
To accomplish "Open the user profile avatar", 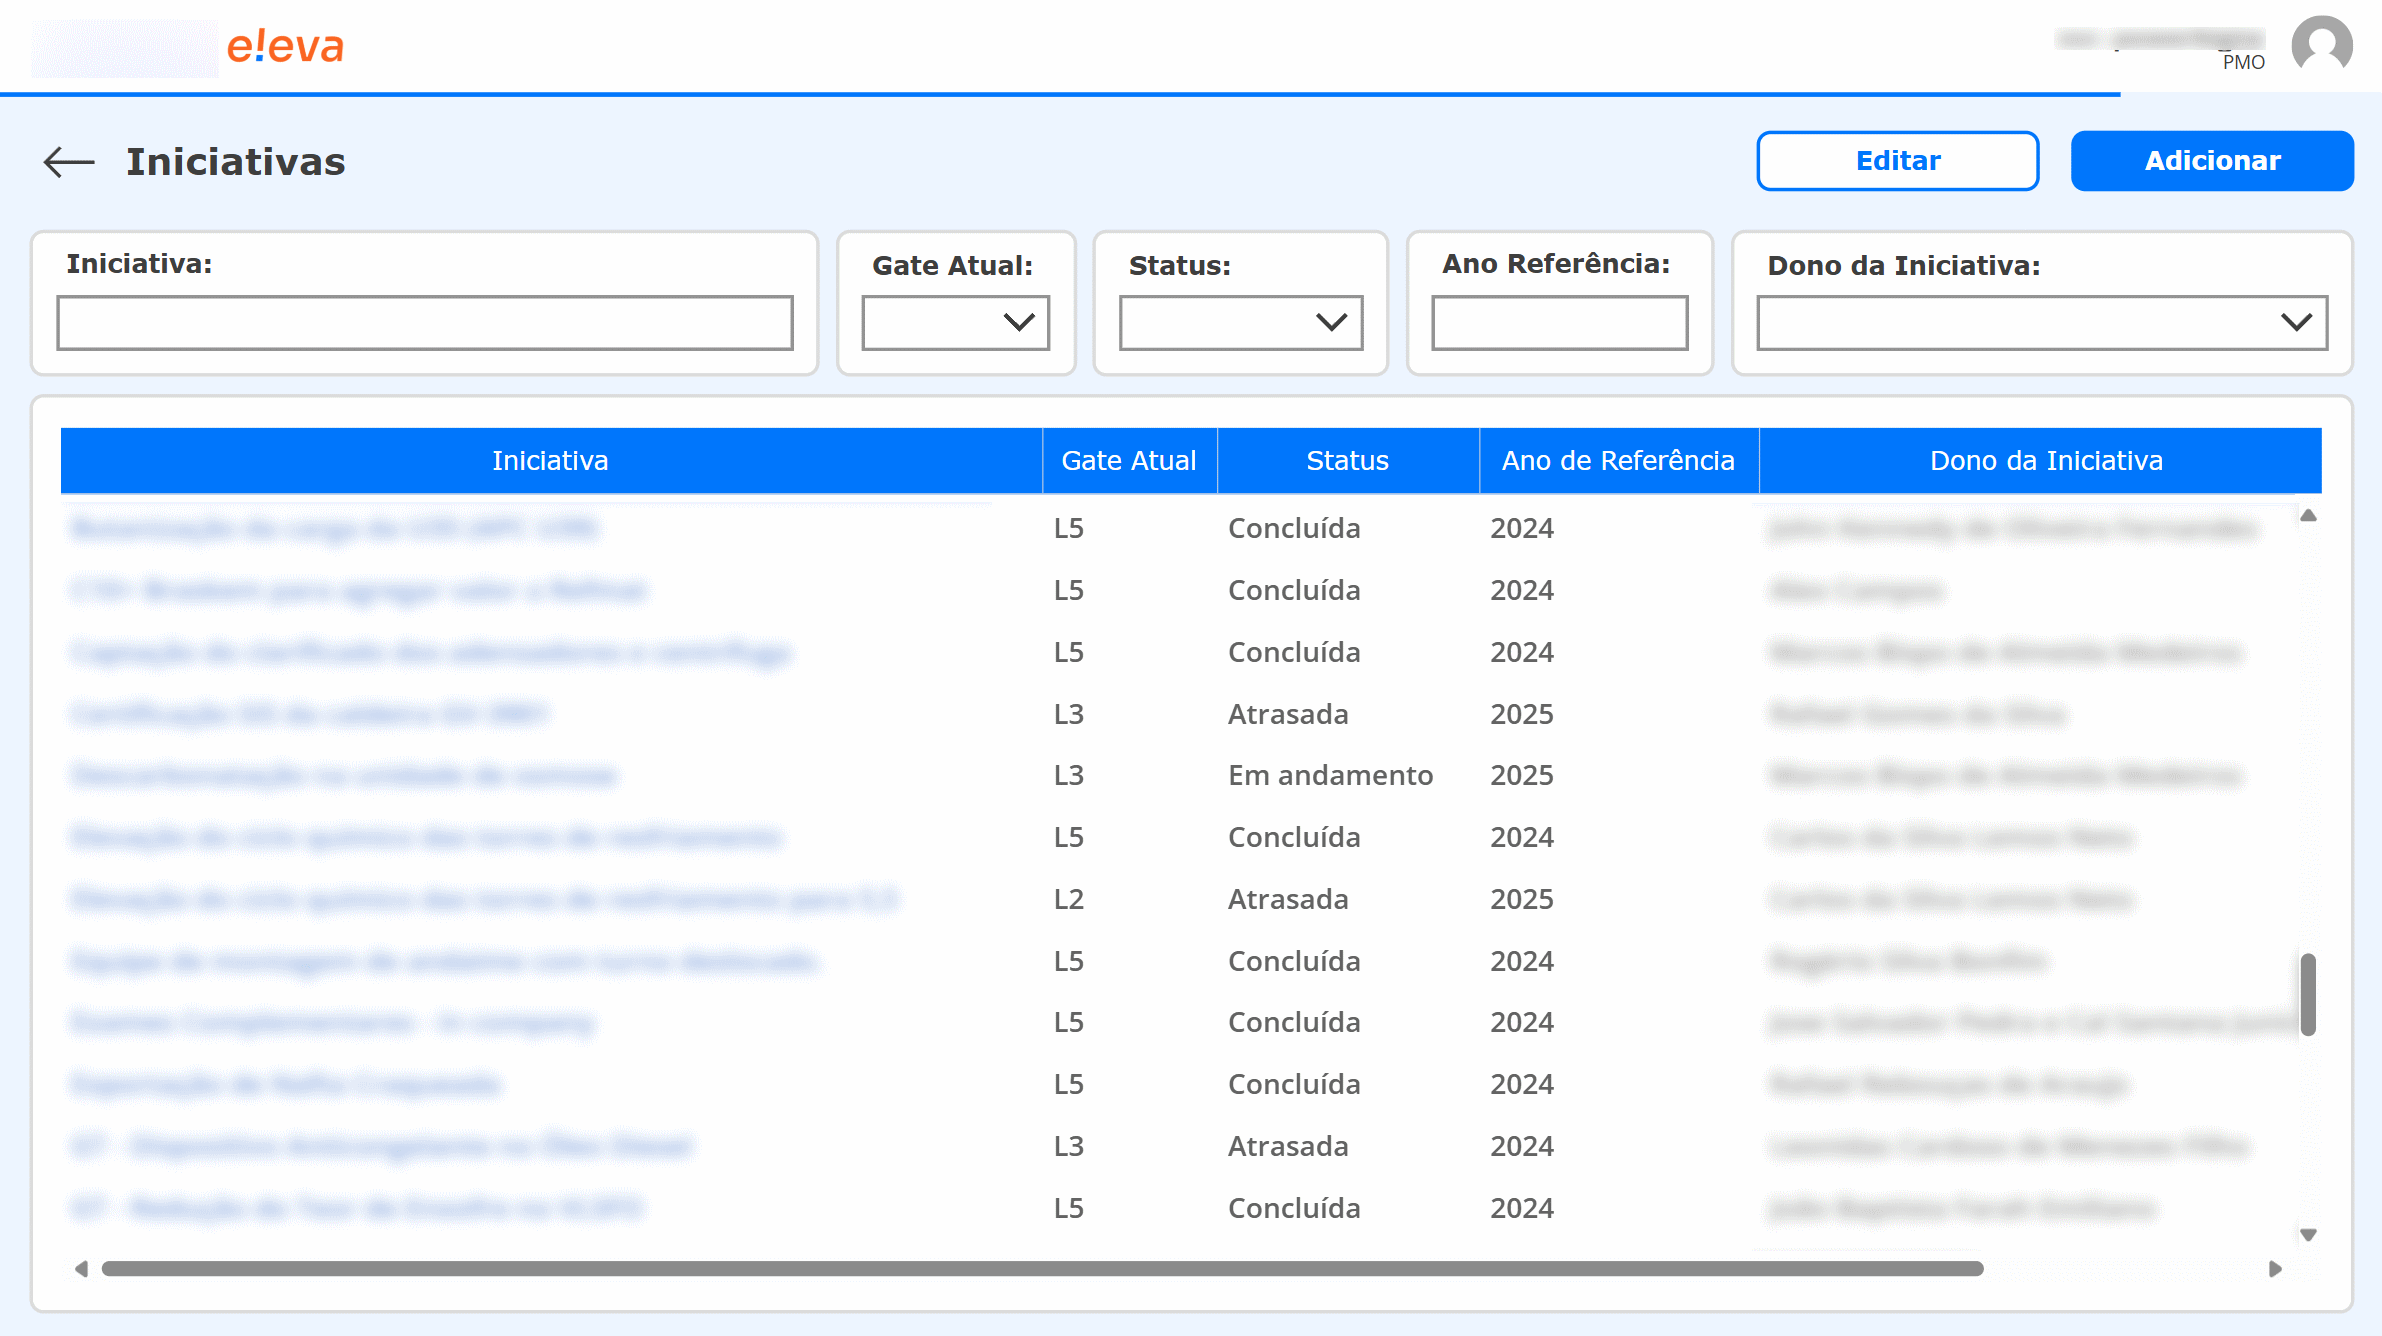I will click(2320, 45).
